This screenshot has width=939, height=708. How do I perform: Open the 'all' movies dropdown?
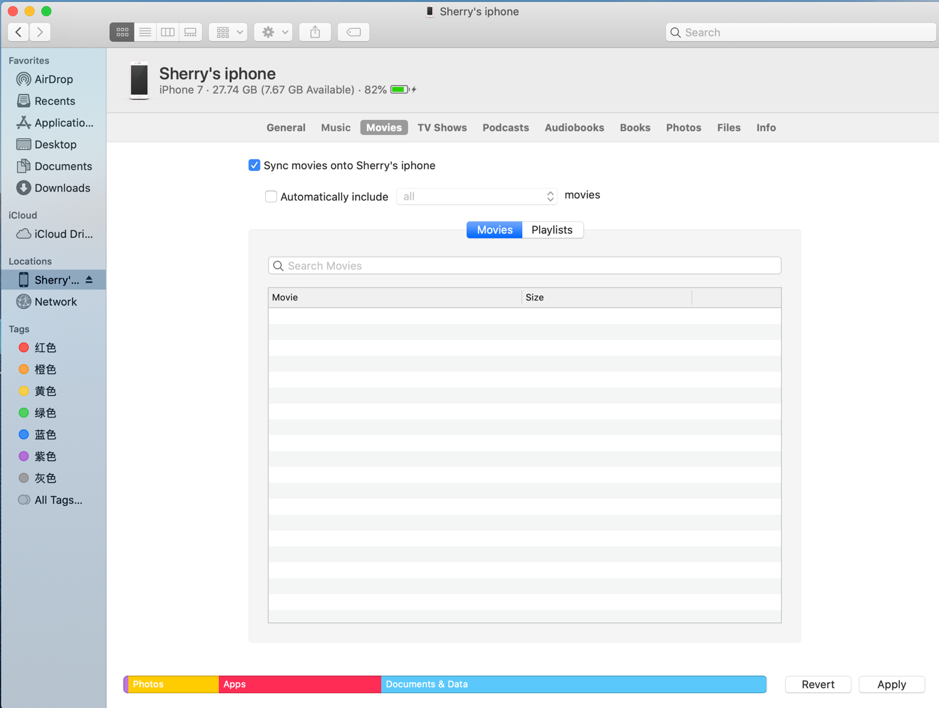[x=477, y=196]
